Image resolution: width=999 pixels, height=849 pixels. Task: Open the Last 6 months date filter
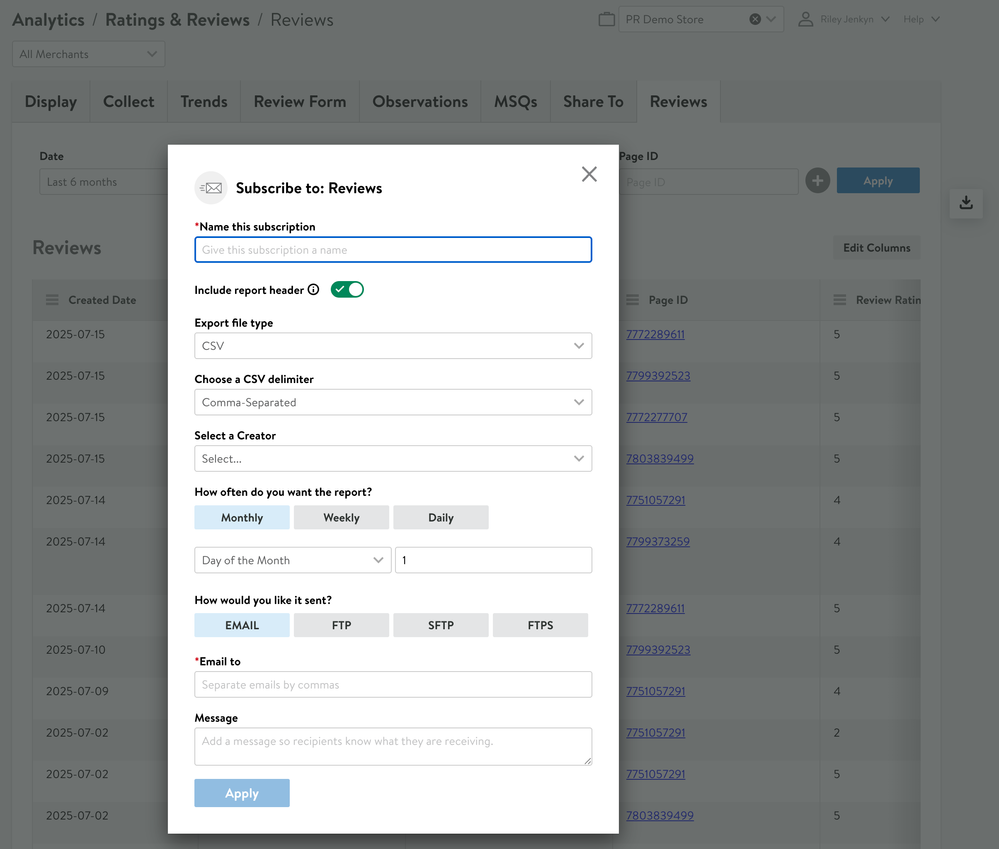click(x=103, y=182)
